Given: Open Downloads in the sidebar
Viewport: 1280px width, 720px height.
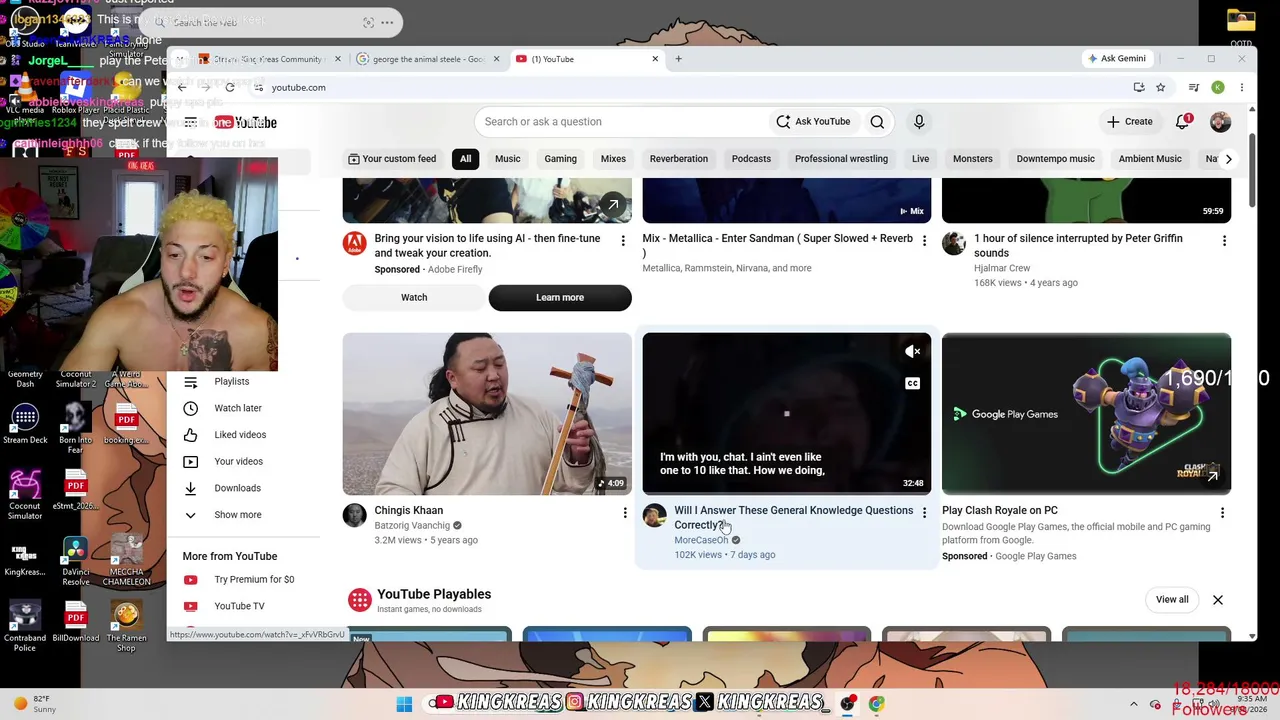Looking at the screenshot, I should point(237,488).
